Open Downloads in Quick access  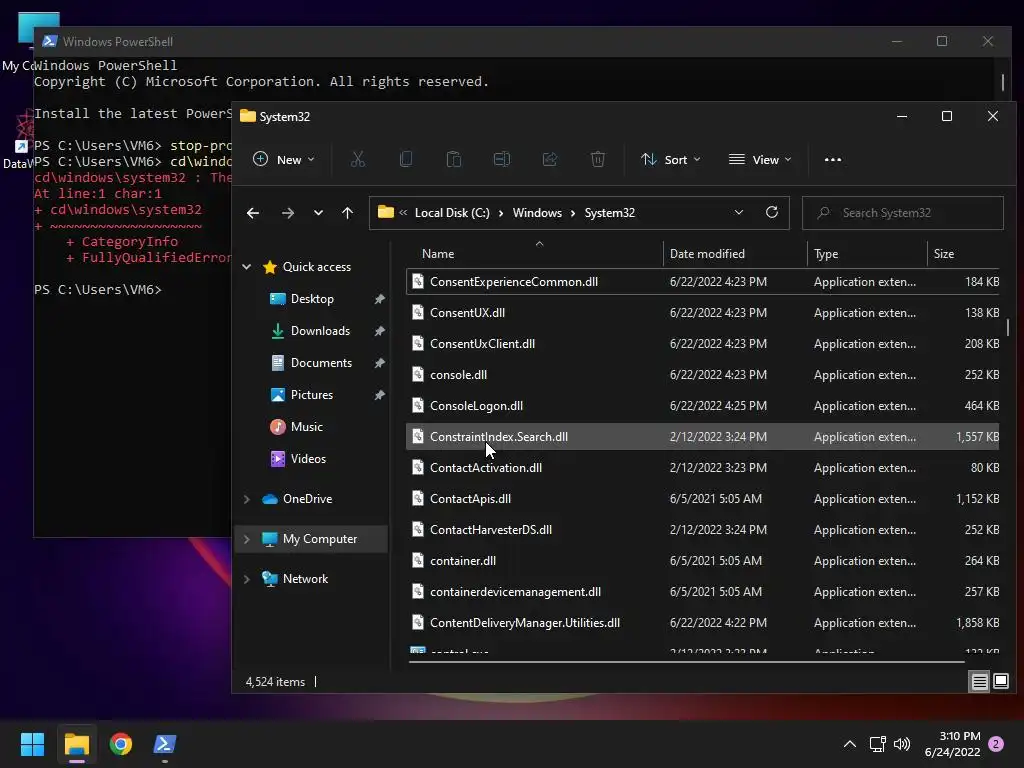coord(320,330)
